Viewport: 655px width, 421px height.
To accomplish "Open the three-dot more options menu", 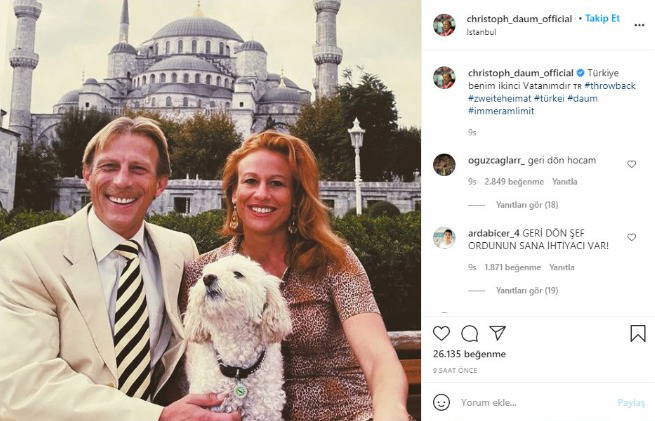I will [639, 25].
